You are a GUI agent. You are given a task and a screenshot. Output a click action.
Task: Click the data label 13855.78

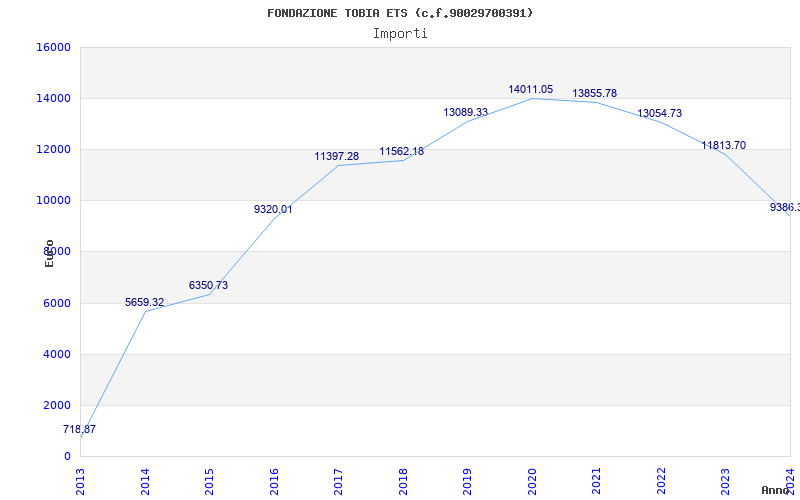click(x=594, y=94)
